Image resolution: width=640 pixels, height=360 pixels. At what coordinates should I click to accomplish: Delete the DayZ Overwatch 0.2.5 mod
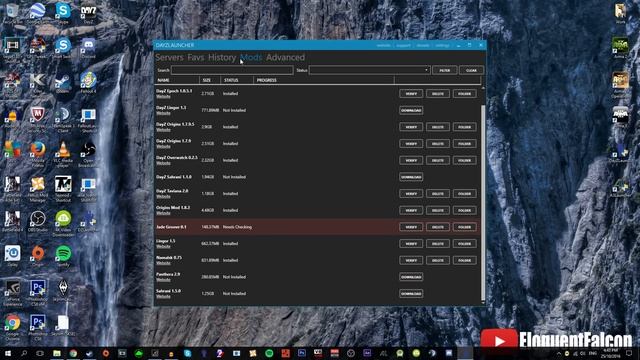438,160
